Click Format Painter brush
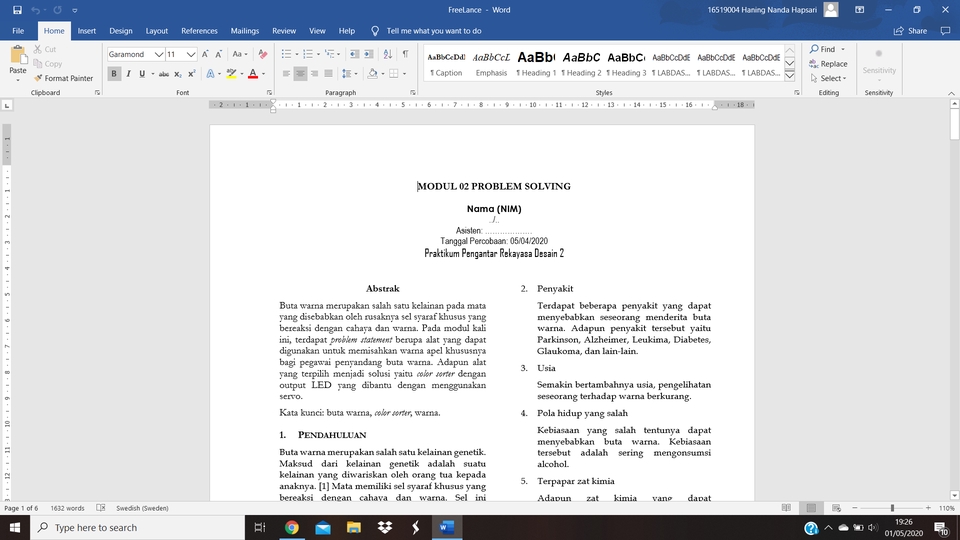This screenshot has height=540, width=960. 63,78
